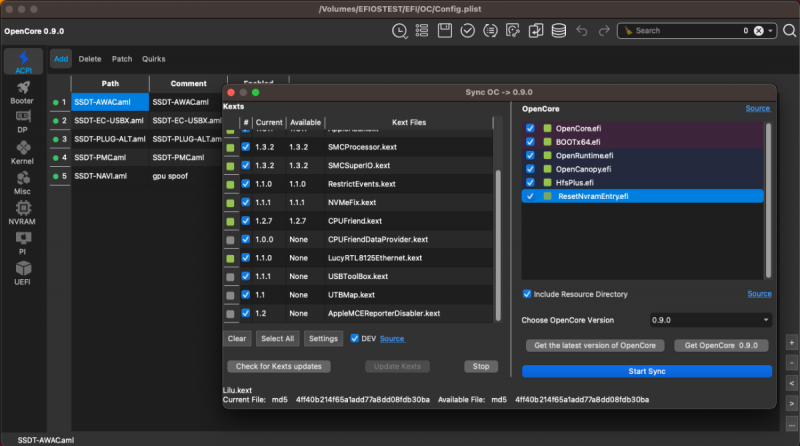Select the Kernel sidebar icon
This screenshot has height=446, width=800.
pyautogui.click(x=22, y=152)
